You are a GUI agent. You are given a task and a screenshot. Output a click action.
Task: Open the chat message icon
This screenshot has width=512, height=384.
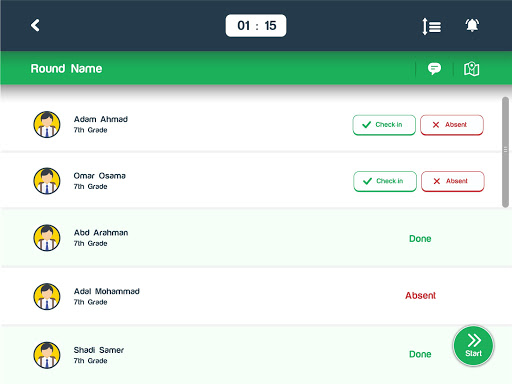[434, 69]
